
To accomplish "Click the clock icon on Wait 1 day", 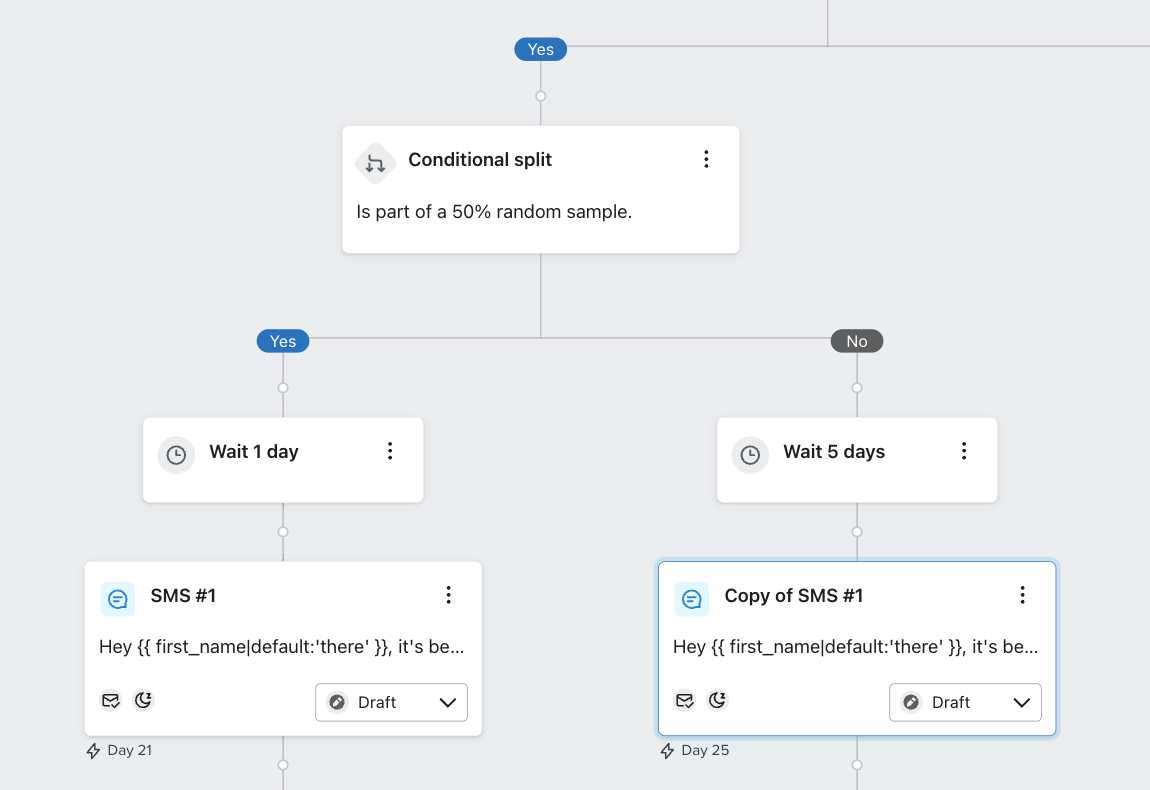I will click(176, 455).
